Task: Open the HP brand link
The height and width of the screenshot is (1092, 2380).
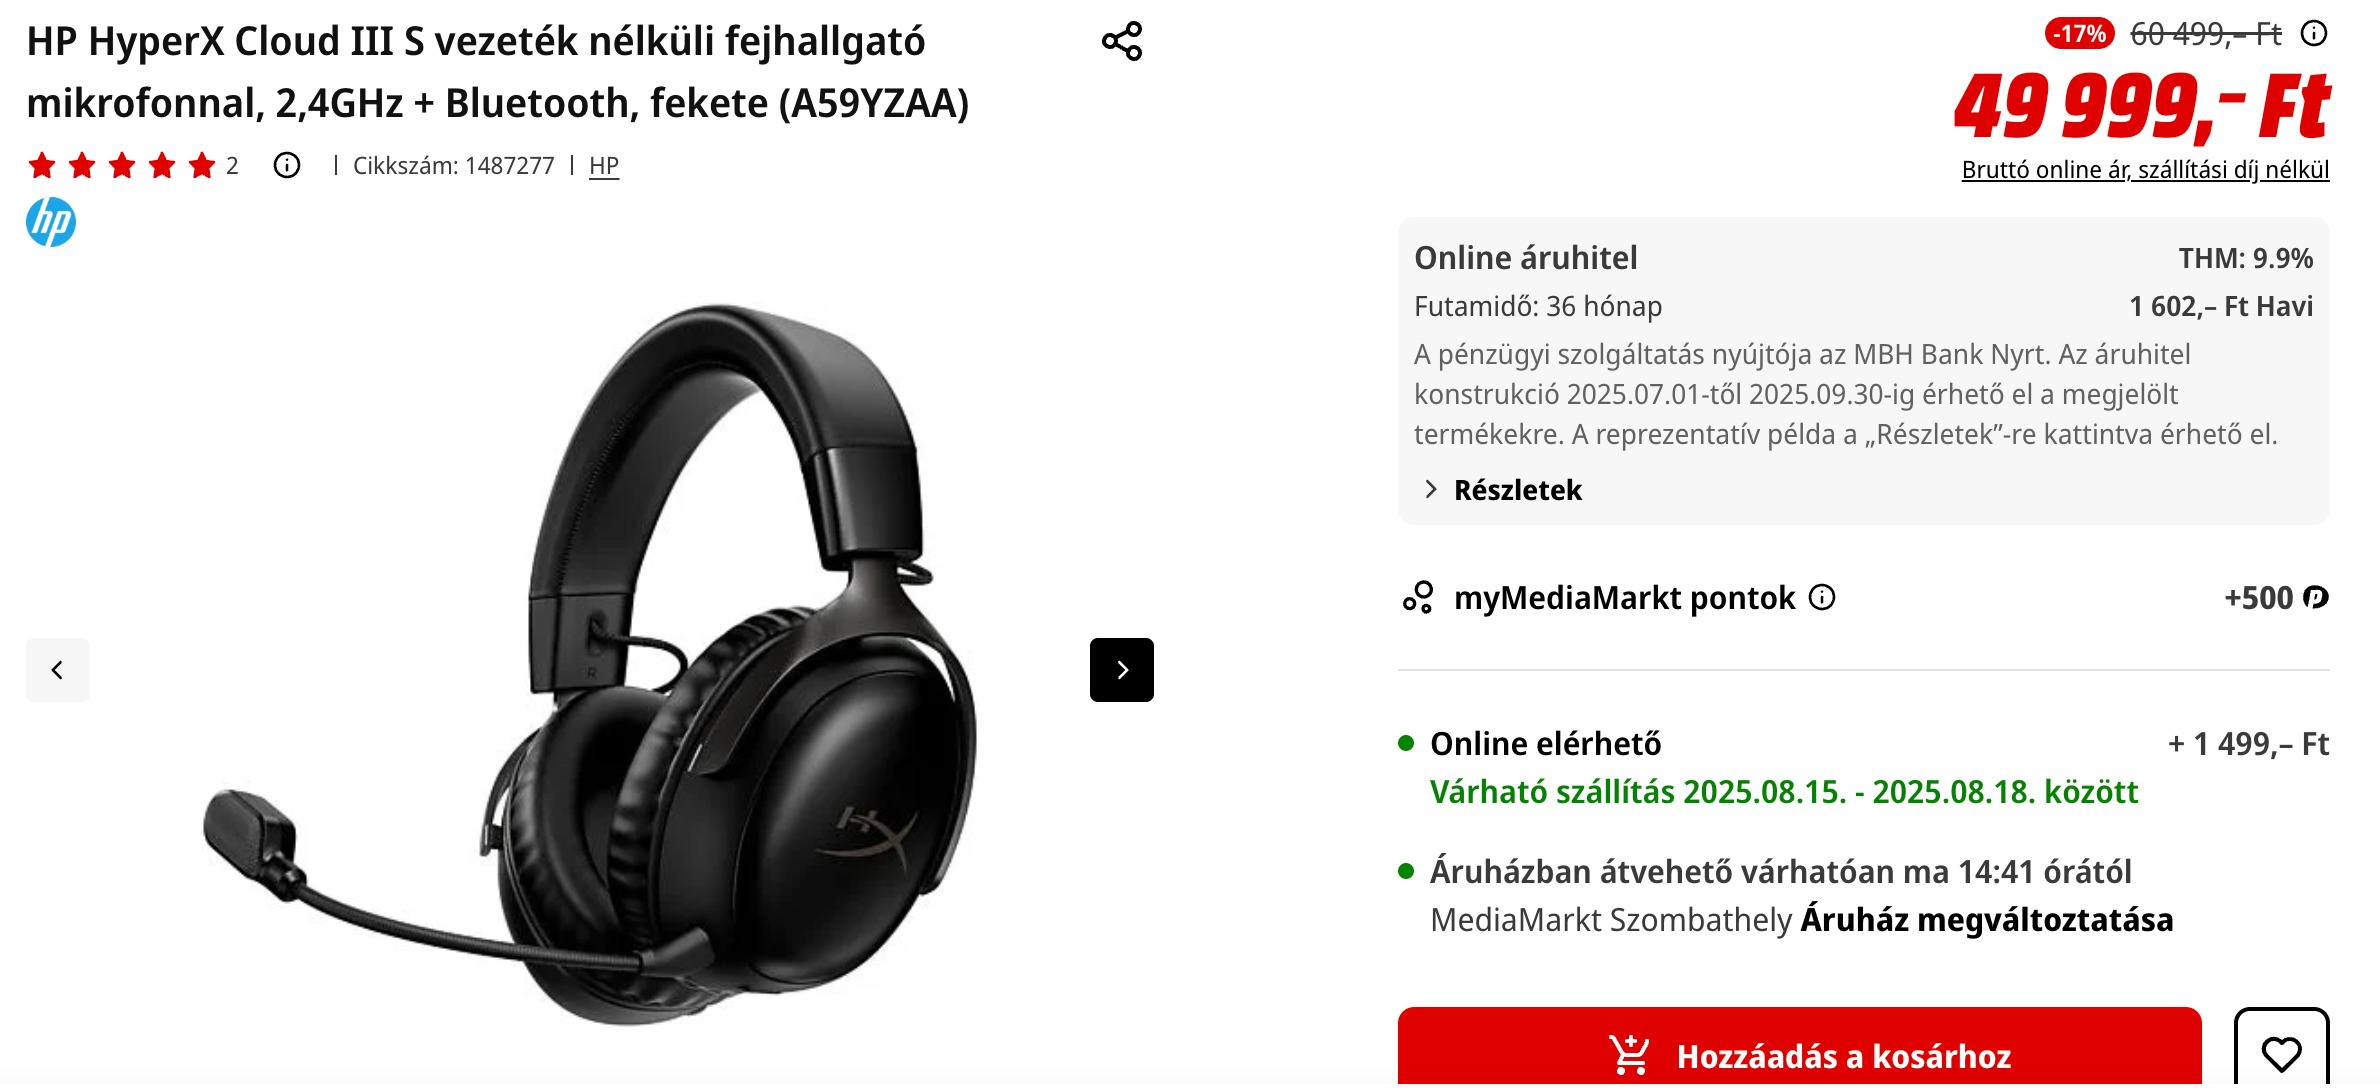Action: (604, 166)
